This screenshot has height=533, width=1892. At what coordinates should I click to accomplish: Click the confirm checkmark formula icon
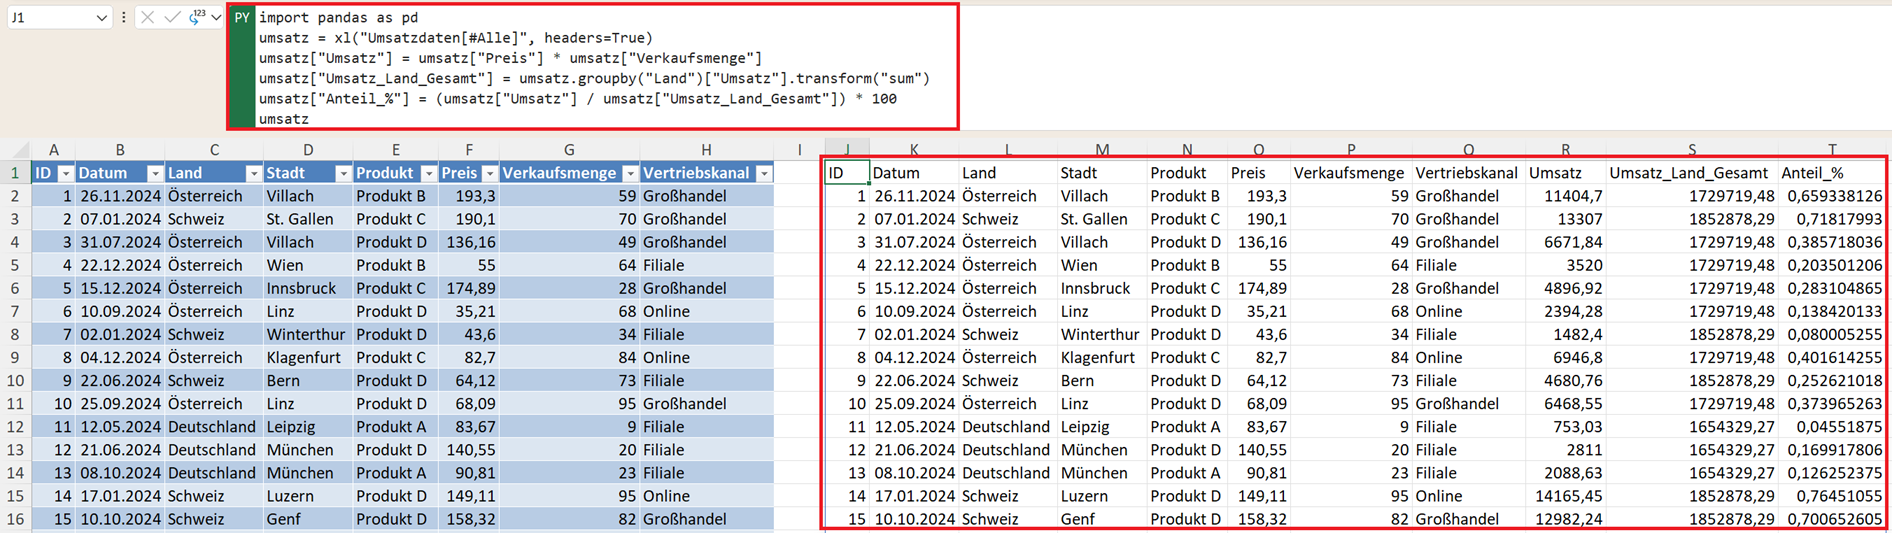pos(172,17)
